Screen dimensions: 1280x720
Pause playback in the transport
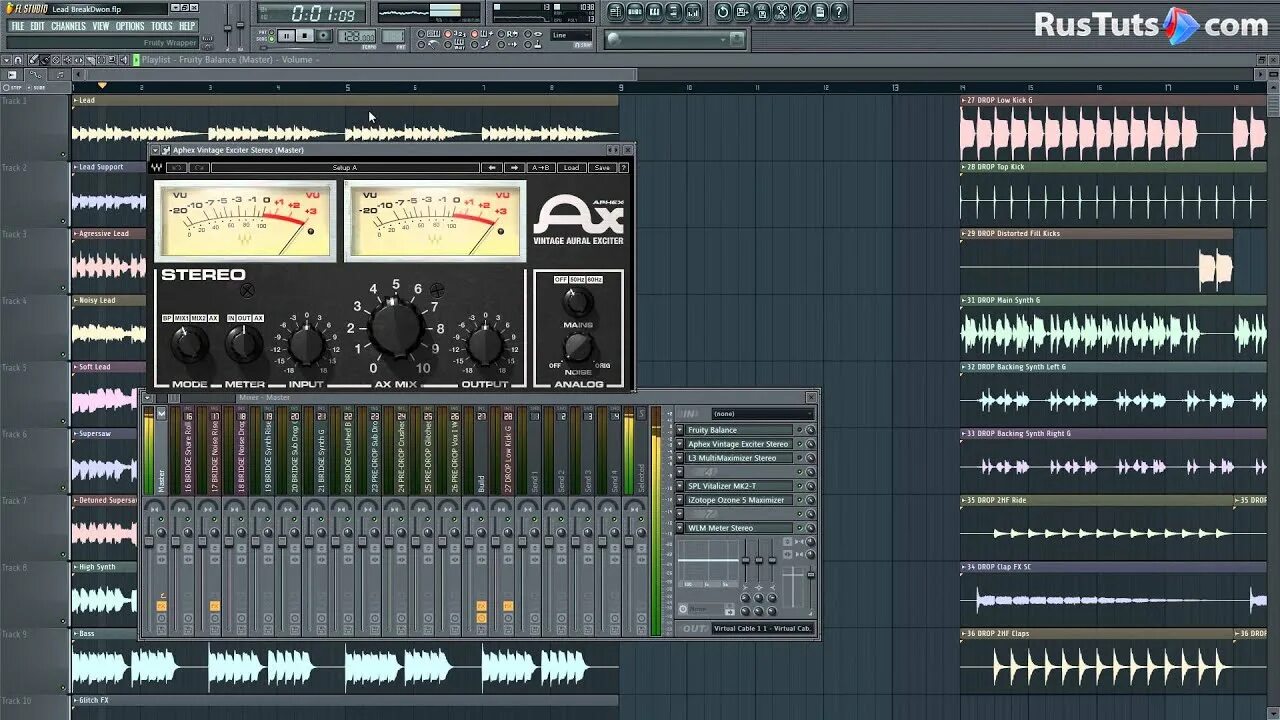(287, 36)
